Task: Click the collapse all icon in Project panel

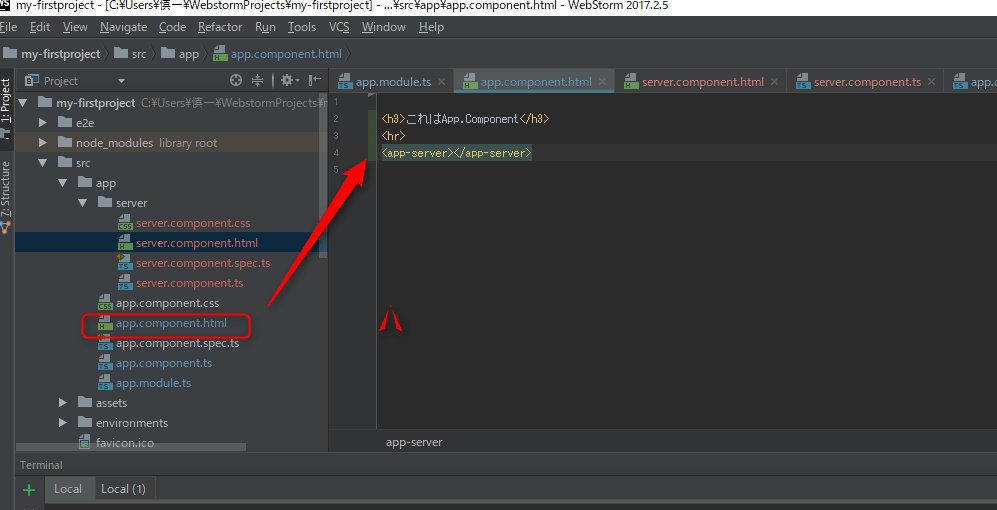Action: coord(258,81)
